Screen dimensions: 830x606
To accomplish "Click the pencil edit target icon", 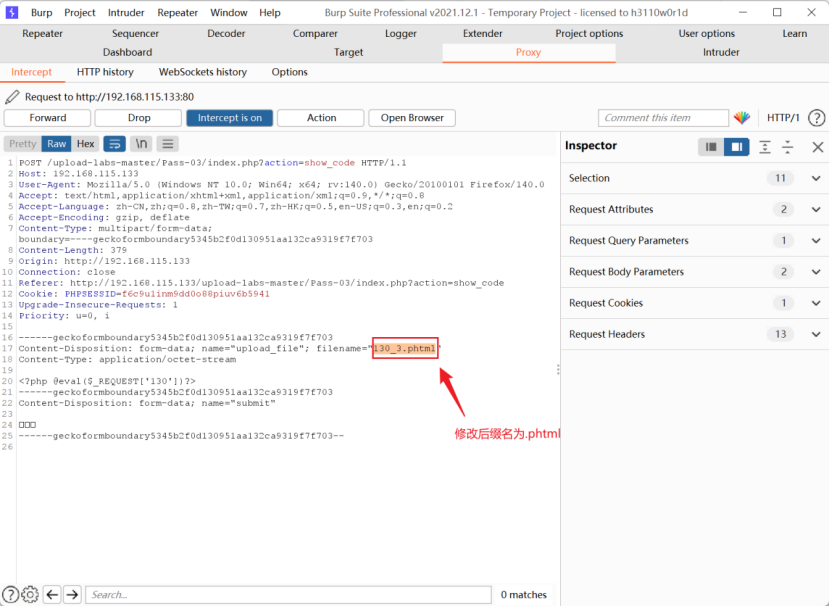I will (x=12, y=97).
